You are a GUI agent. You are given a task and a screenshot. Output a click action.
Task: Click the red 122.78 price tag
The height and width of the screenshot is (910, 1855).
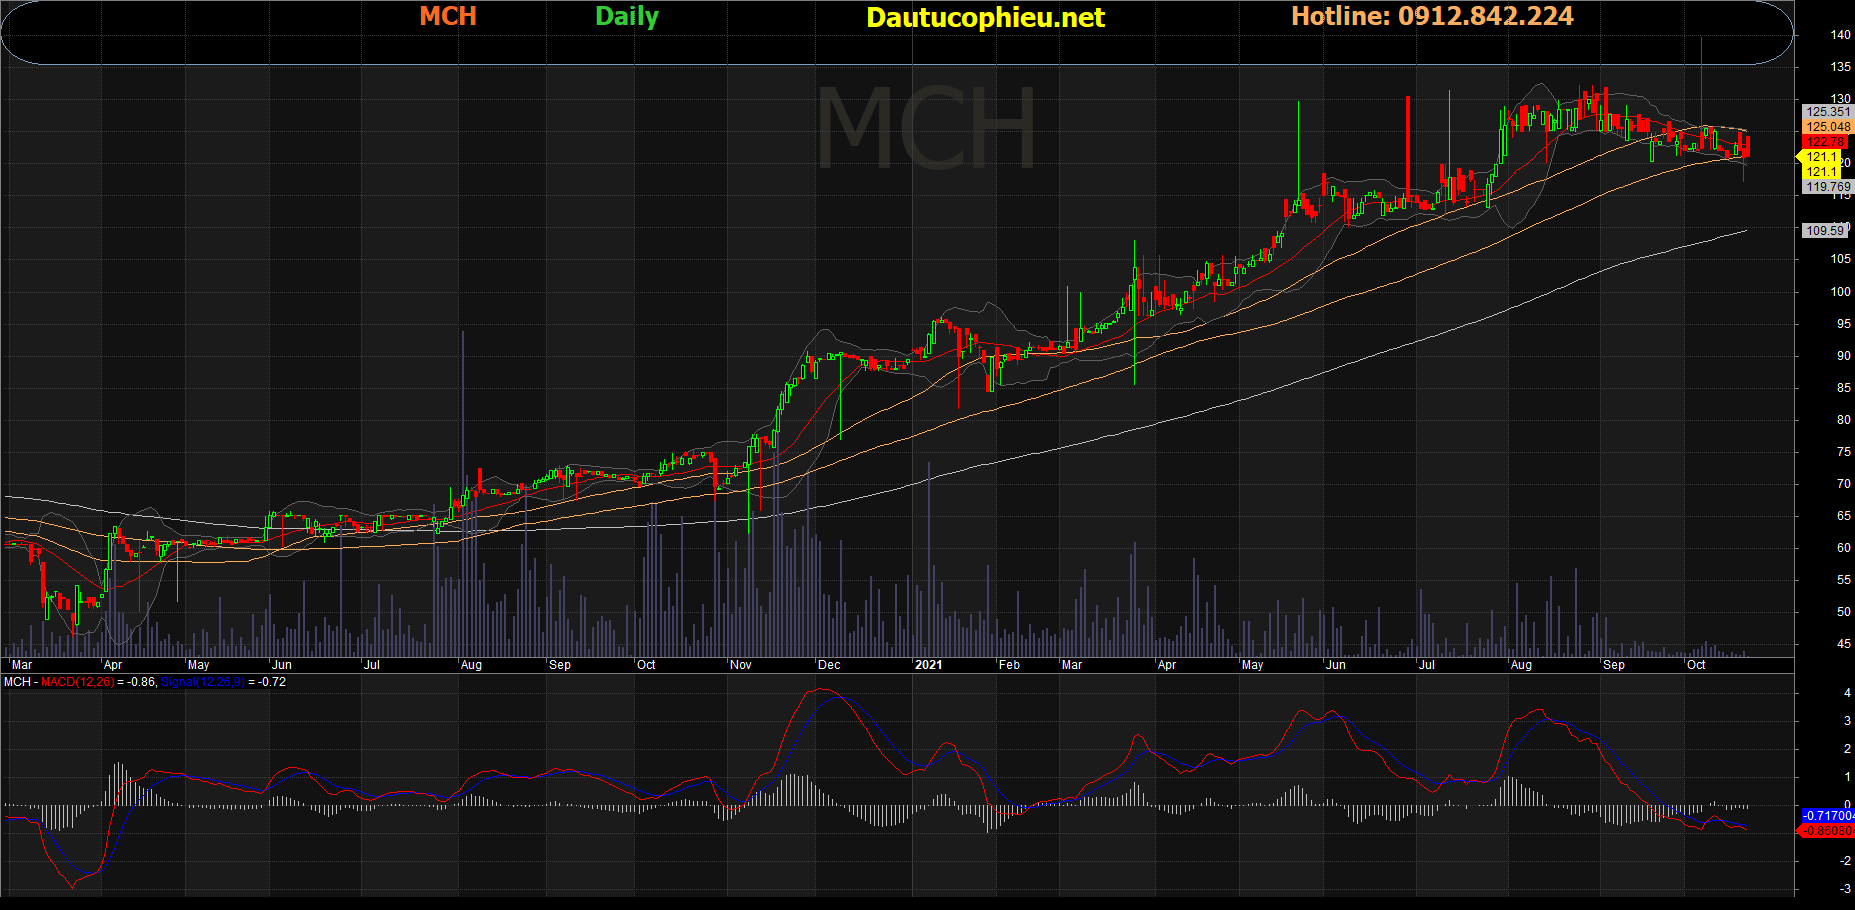coord(1826,142)
